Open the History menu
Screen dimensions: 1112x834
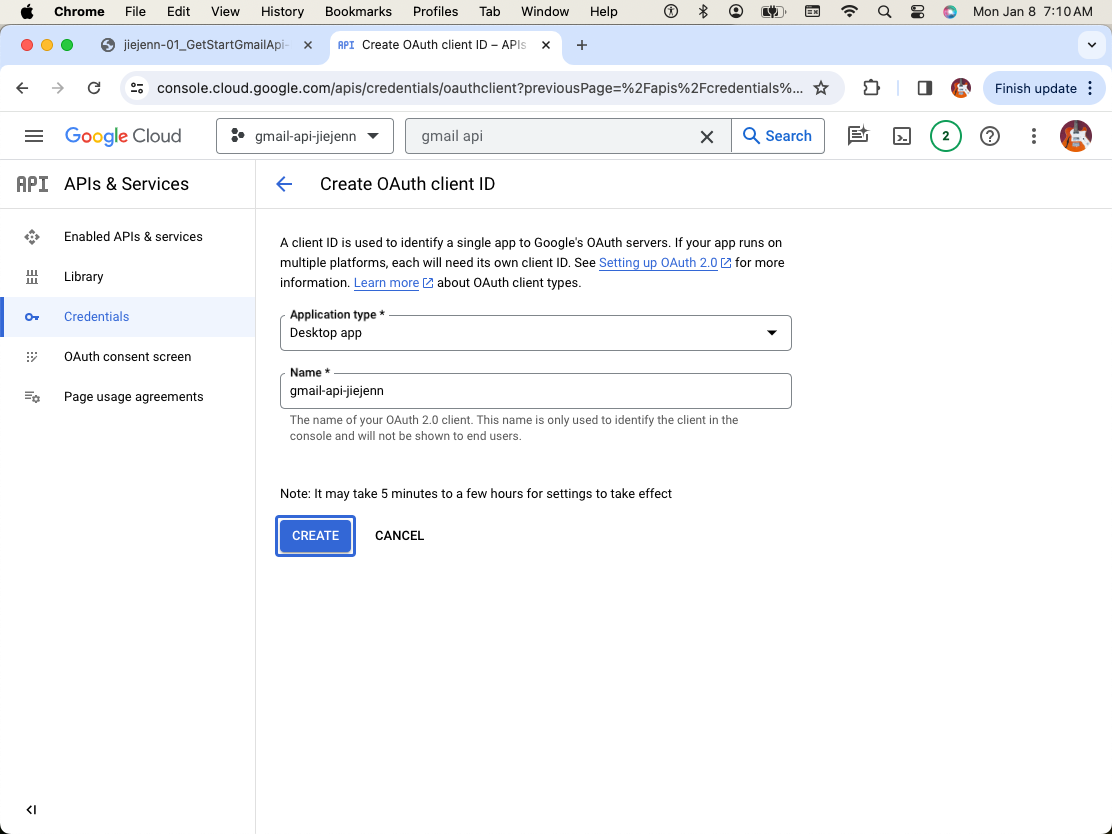coord(282,11)
